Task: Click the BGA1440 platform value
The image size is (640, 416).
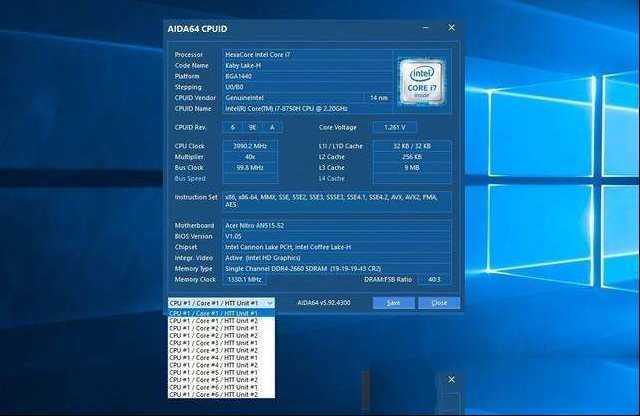Action: [307, 76]
